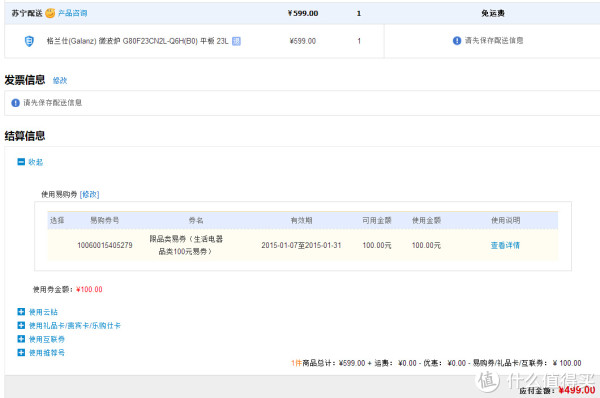
Task: Click the 使用说明 column header
Action: tap(505, 220)
